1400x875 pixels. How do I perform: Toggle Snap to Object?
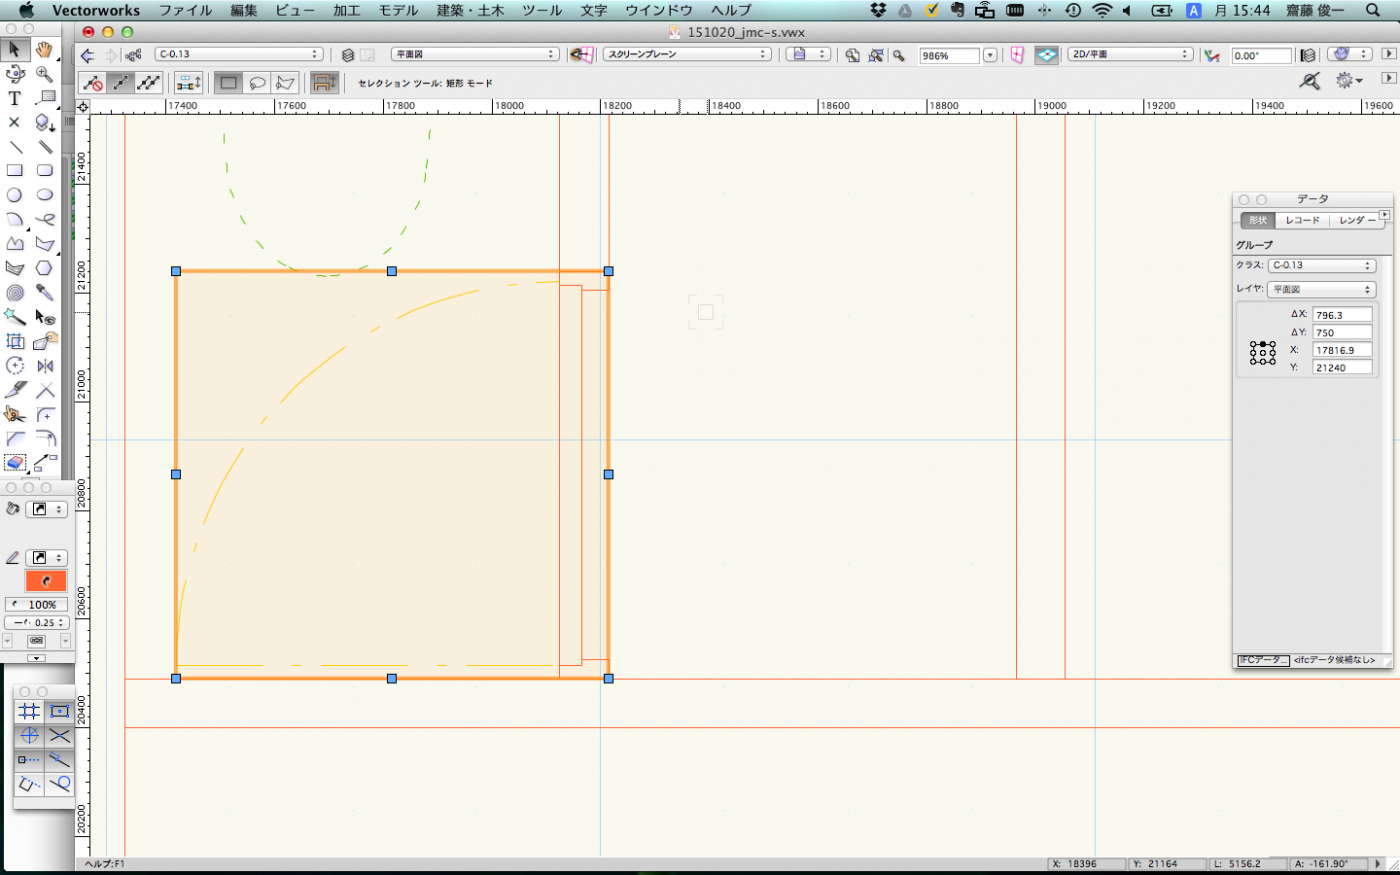[x=59, y=711]
